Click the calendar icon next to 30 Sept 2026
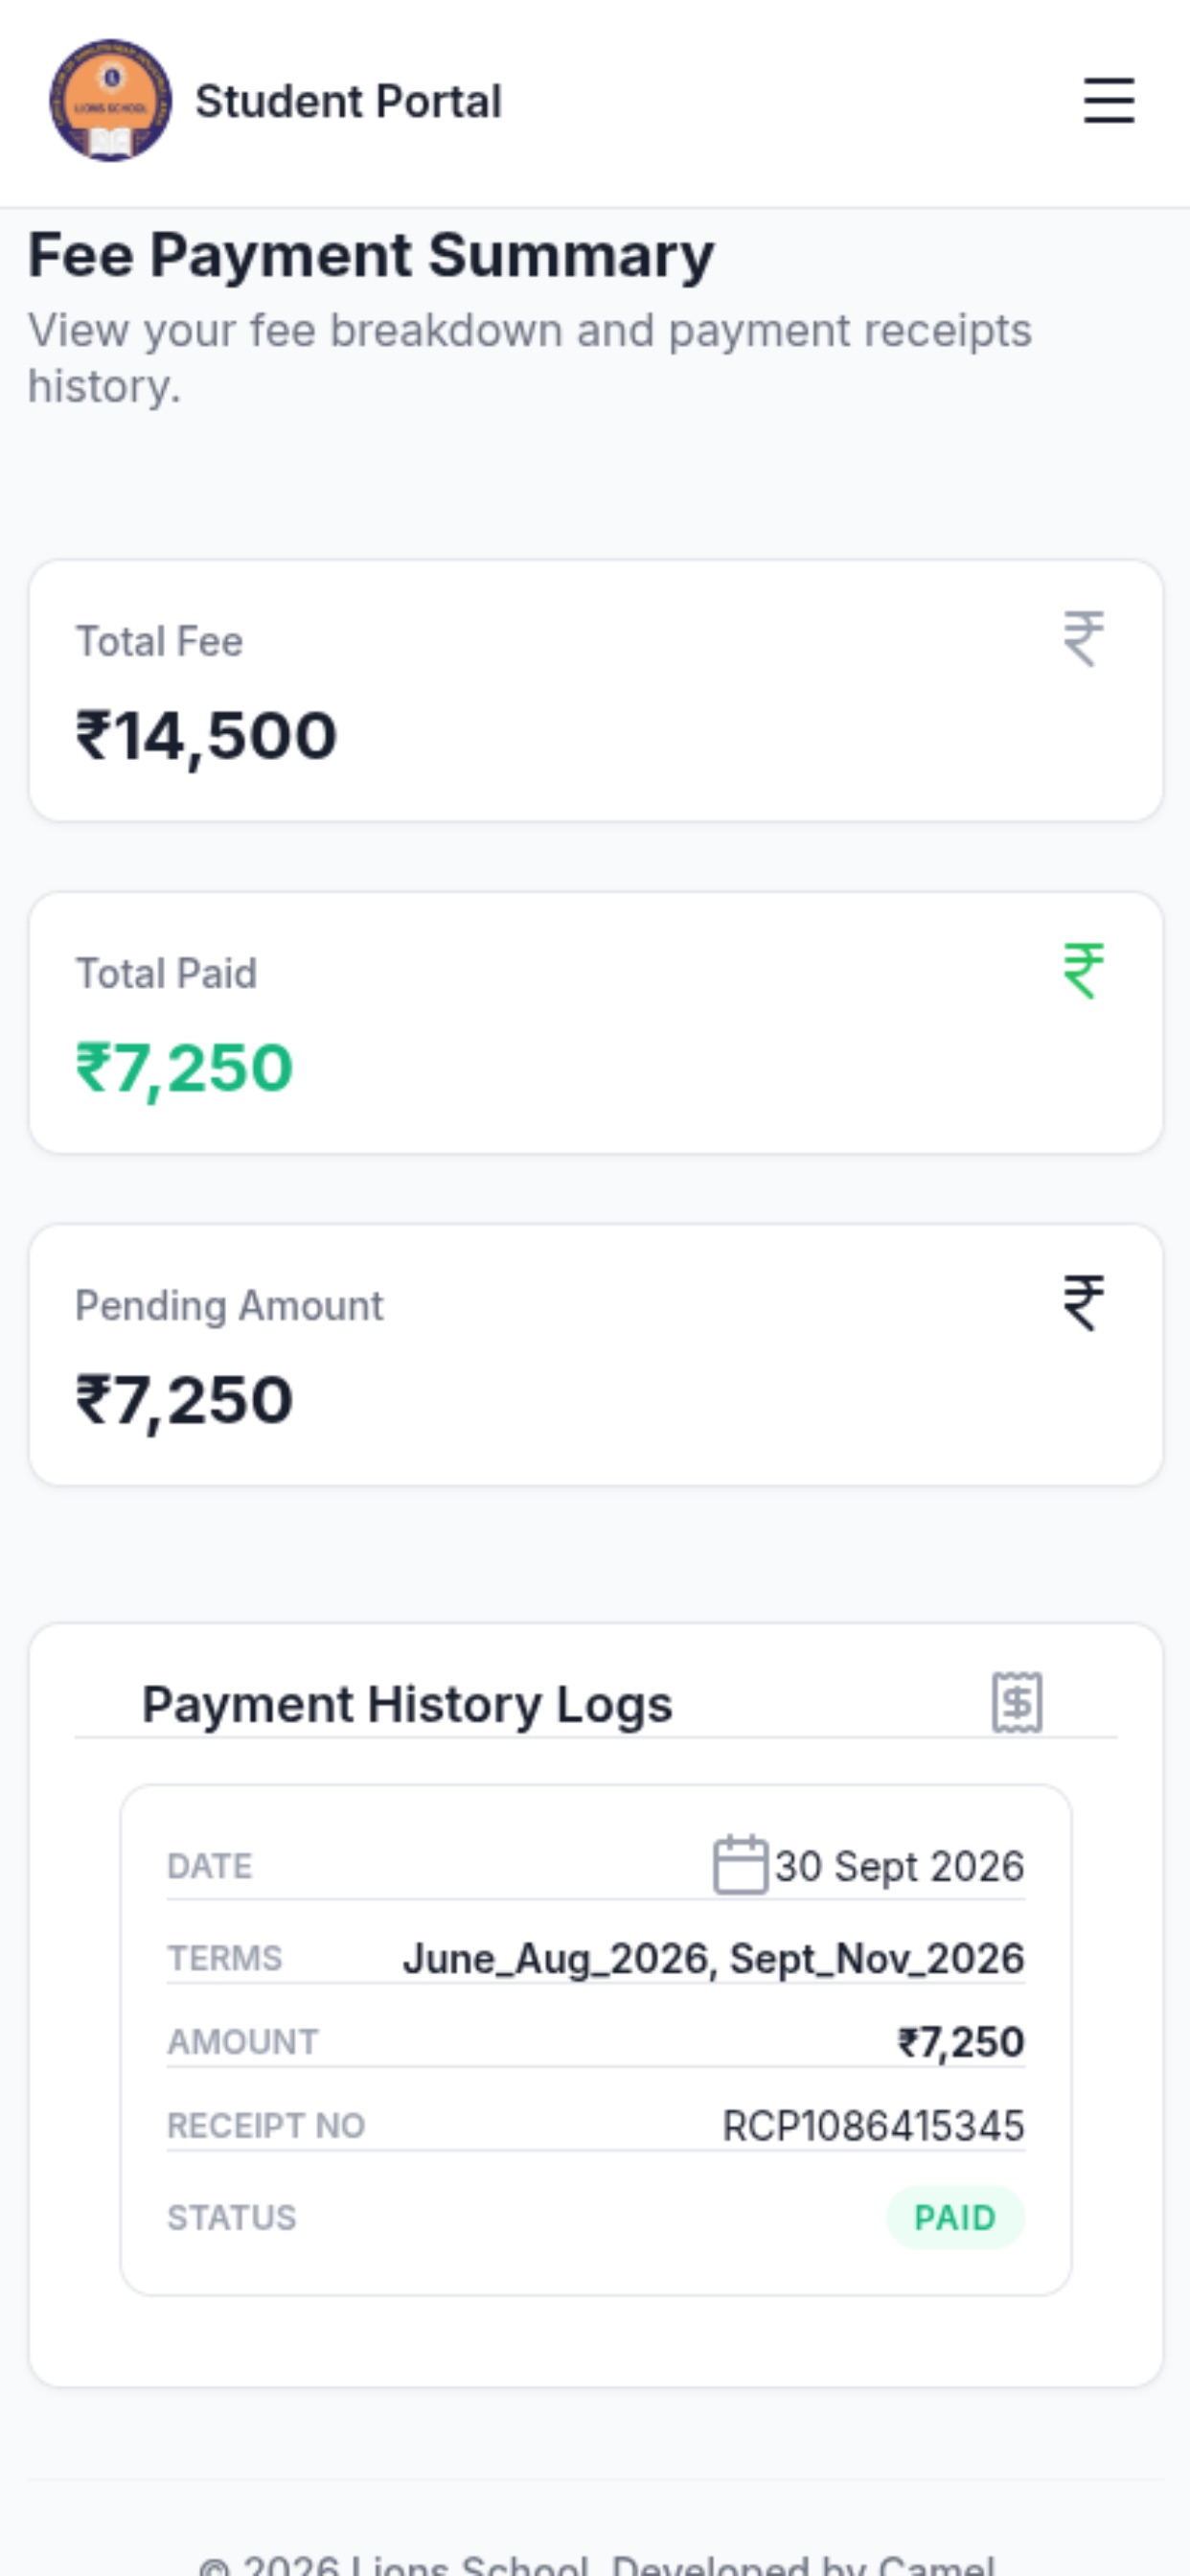The height and width of the screenshot is (2576, 1190). (x=740, y=1864)
